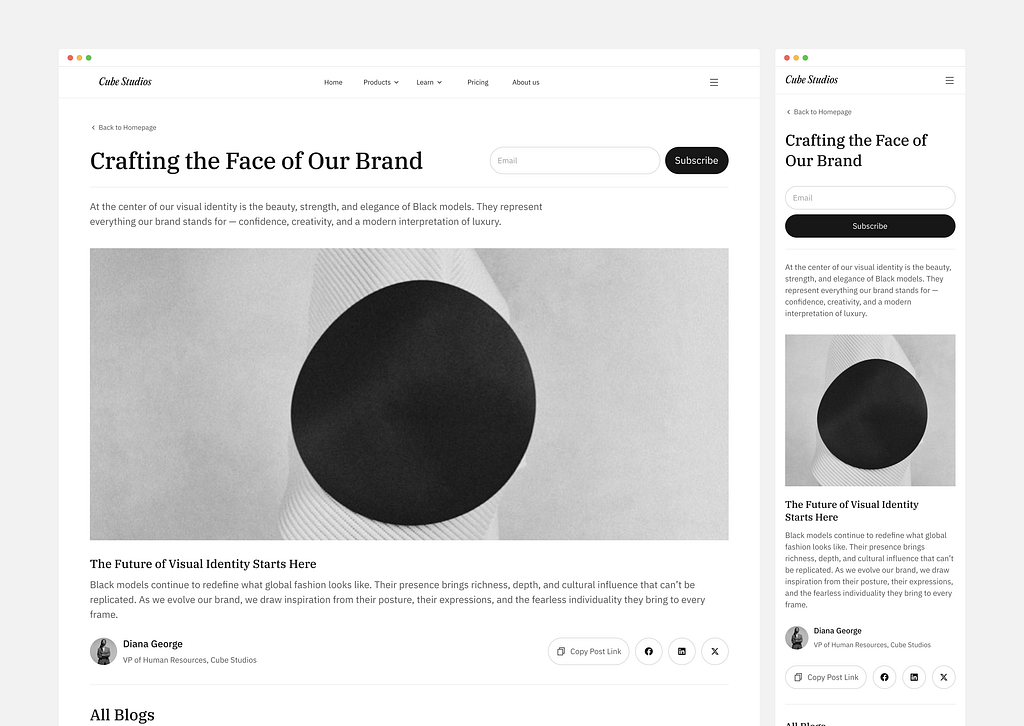
Task: Tap the Facebook share icon on the mobile layout
Action: (x=883, y=677)
